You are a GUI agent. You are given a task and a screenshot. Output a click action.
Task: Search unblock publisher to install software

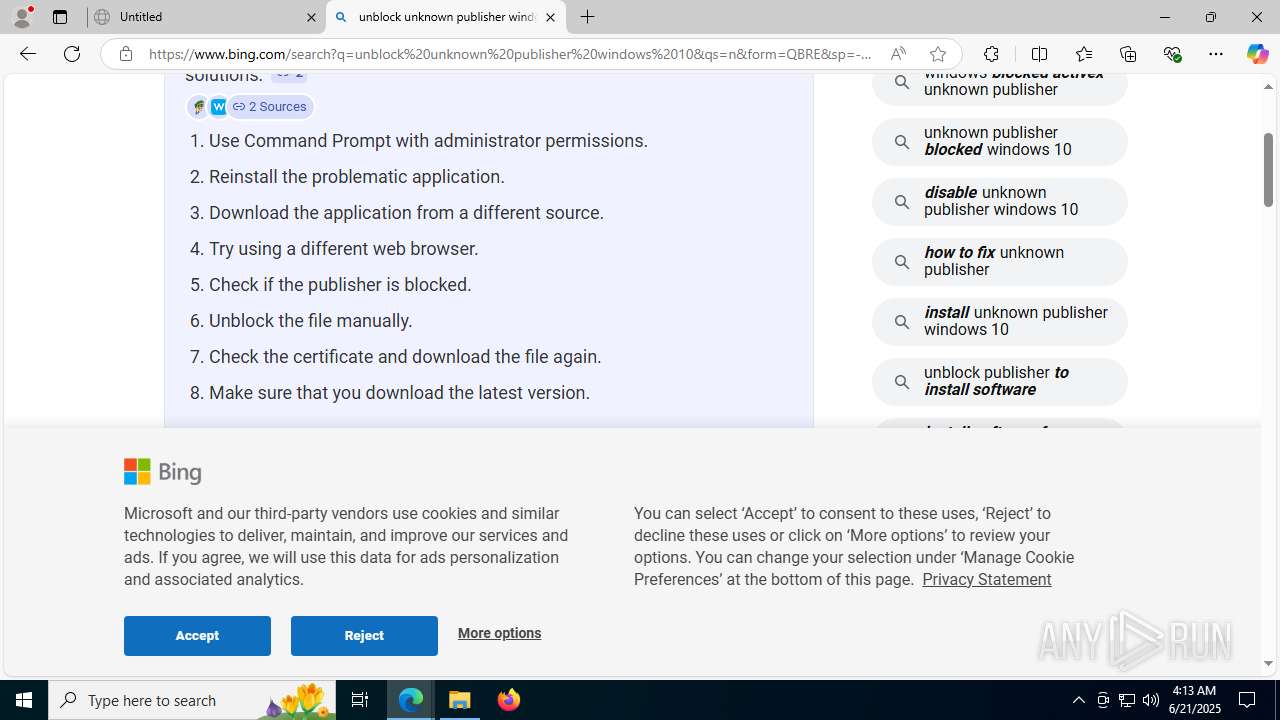tap(999, 382)
